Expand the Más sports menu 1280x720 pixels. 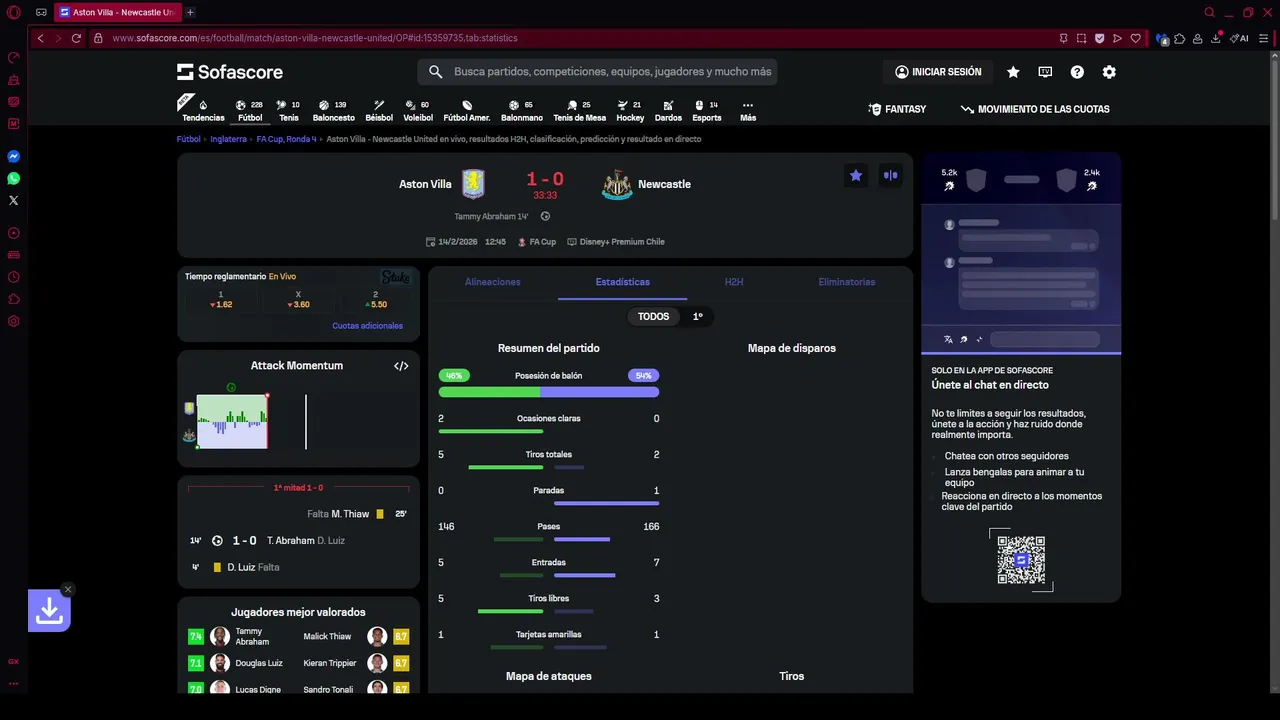pyautogui.click(x=748, y=110)
